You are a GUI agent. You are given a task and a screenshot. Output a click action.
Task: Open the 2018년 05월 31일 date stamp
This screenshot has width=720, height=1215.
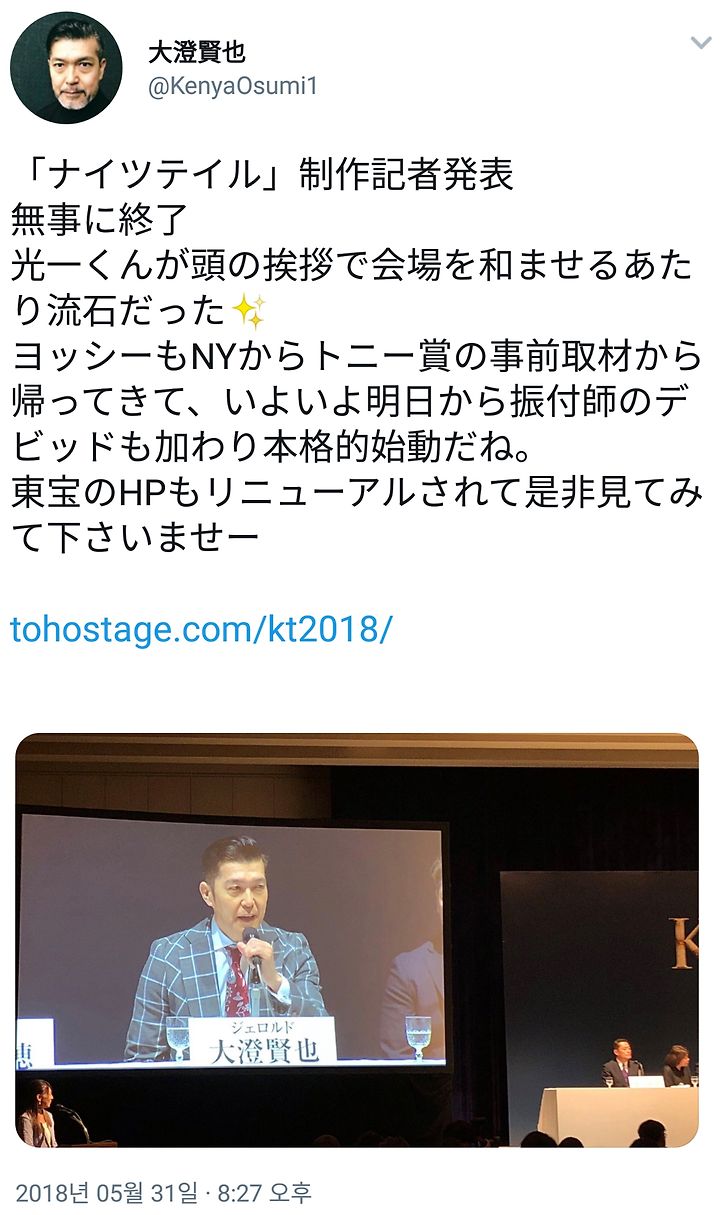coord(107,1192)
